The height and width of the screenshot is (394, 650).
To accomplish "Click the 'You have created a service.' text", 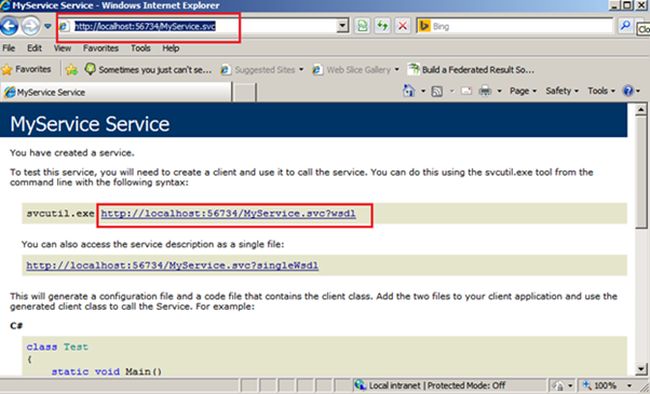I will tap(72, 153).
